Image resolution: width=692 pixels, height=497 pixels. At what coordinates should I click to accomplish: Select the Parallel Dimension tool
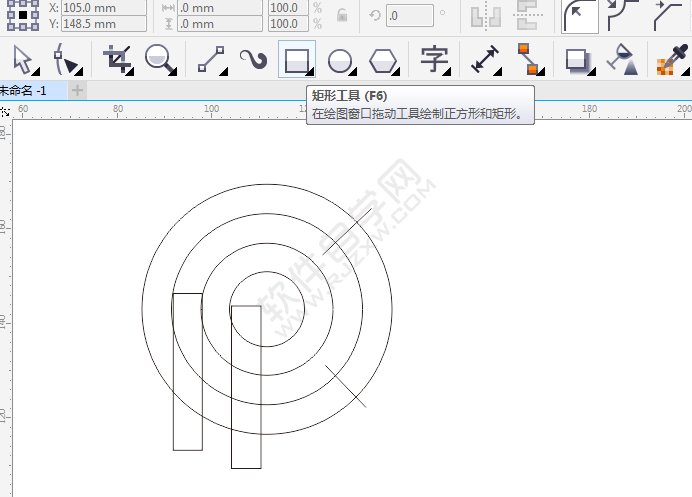tap(485, 61)
